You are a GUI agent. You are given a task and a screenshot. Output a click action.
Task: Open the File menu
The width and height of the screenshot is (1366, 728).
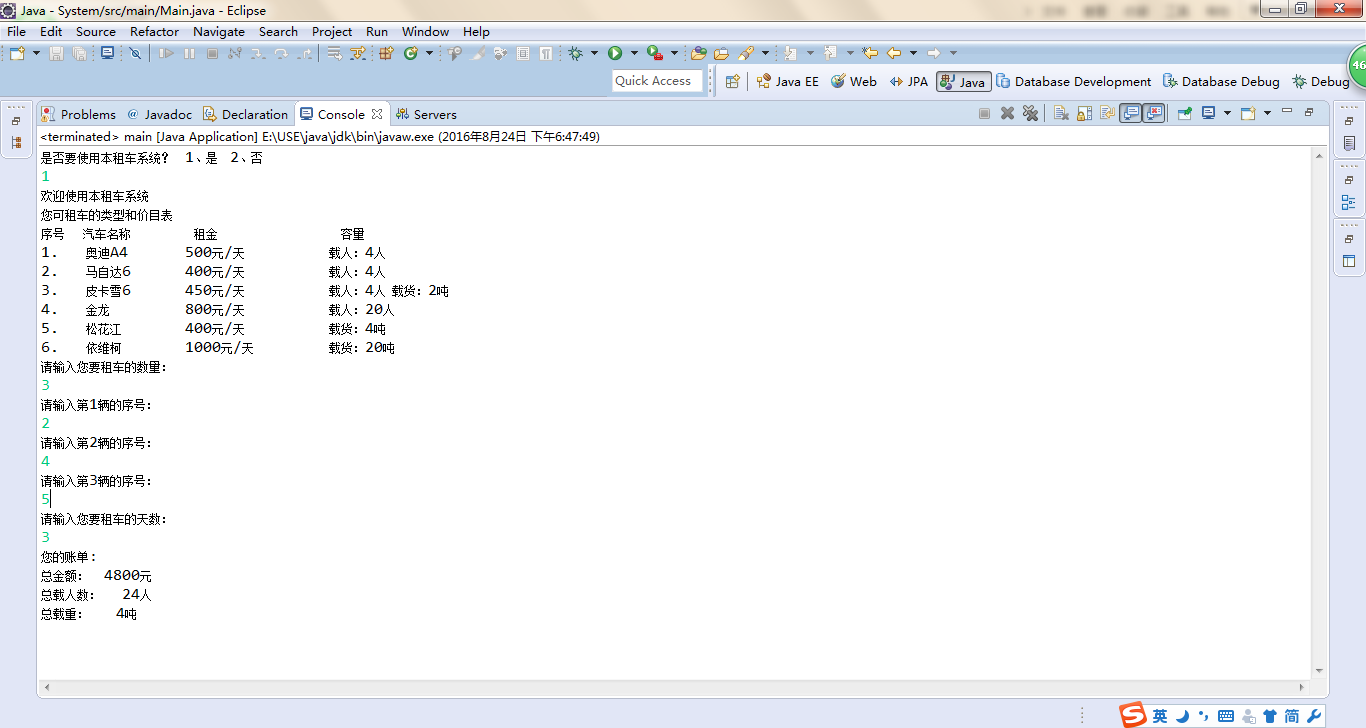(x=17, y=31)
